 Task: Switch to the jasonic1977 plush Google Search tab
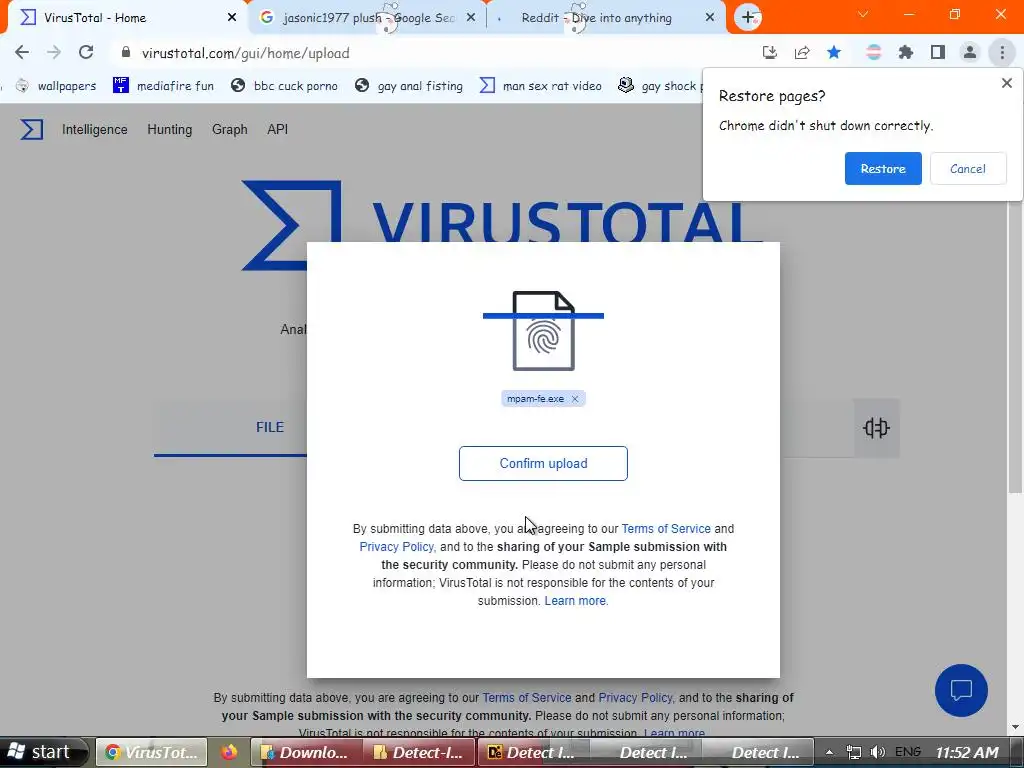point(366,18)
